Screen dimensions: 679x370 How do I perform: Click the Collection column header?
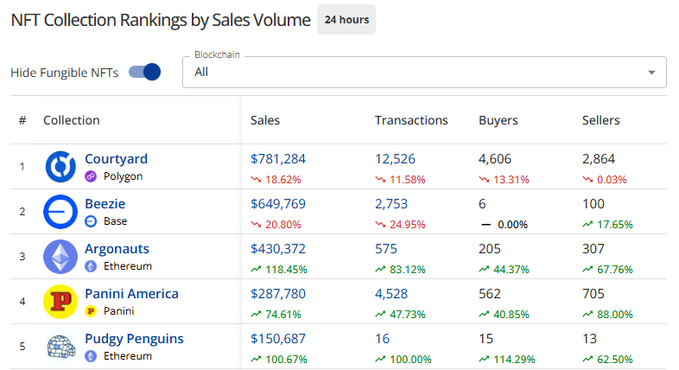[71, 120]
